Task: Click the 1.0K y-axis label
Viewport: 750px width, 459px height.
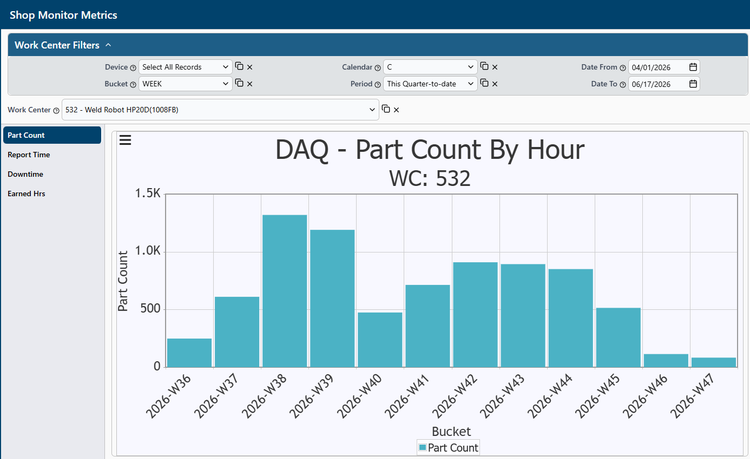Action: 147,251
